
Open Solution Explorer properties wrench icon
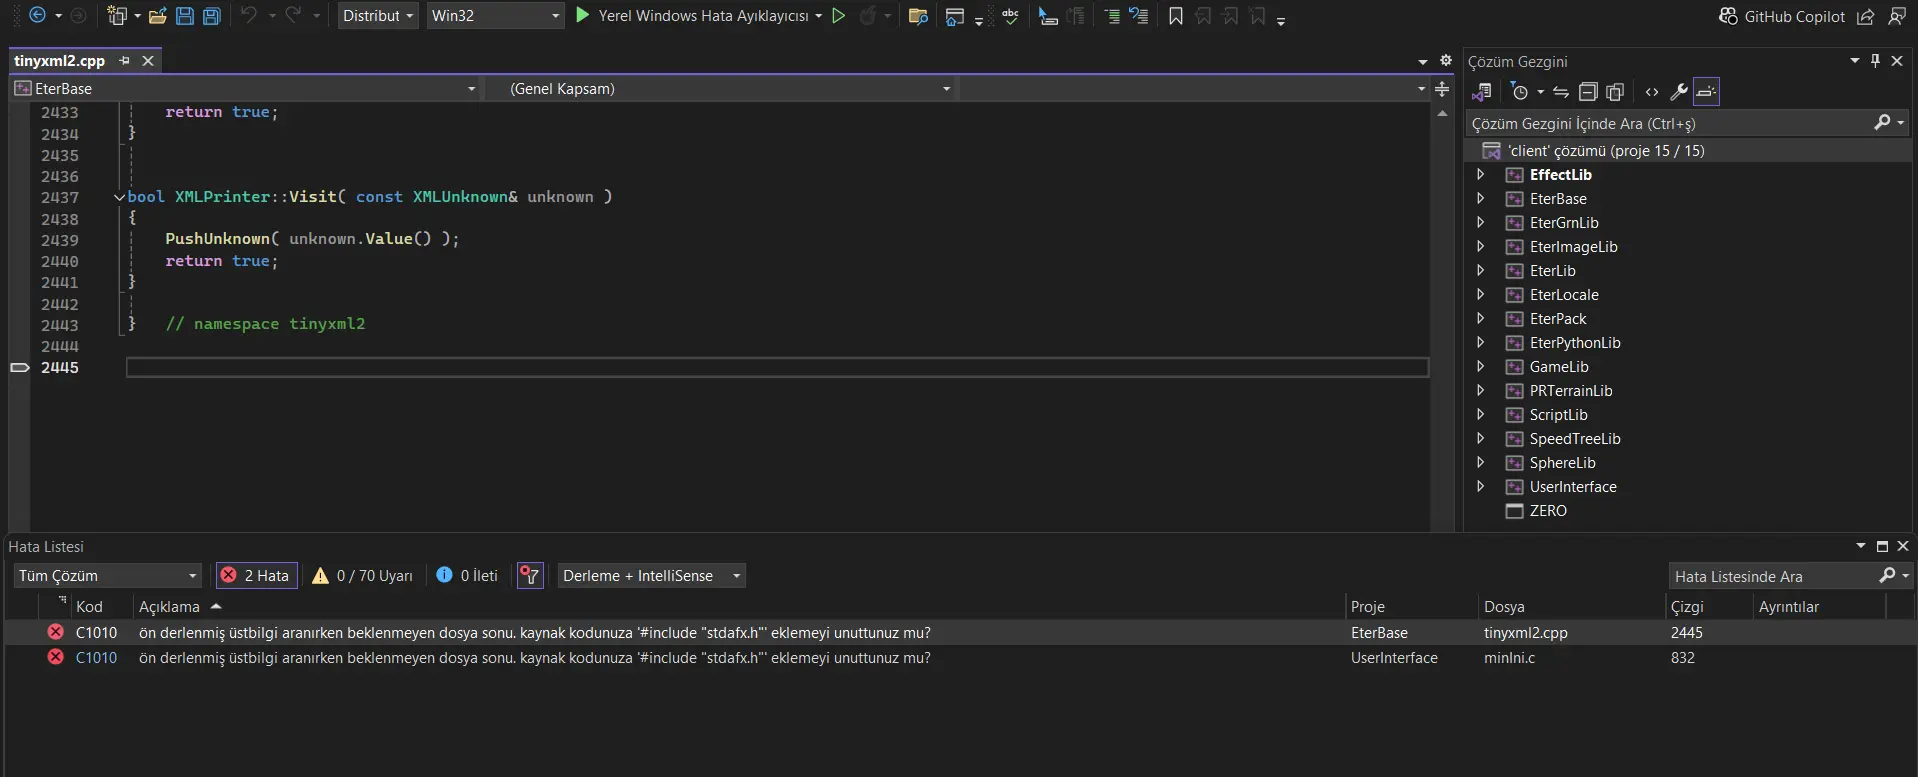[x=1679, y=92]
